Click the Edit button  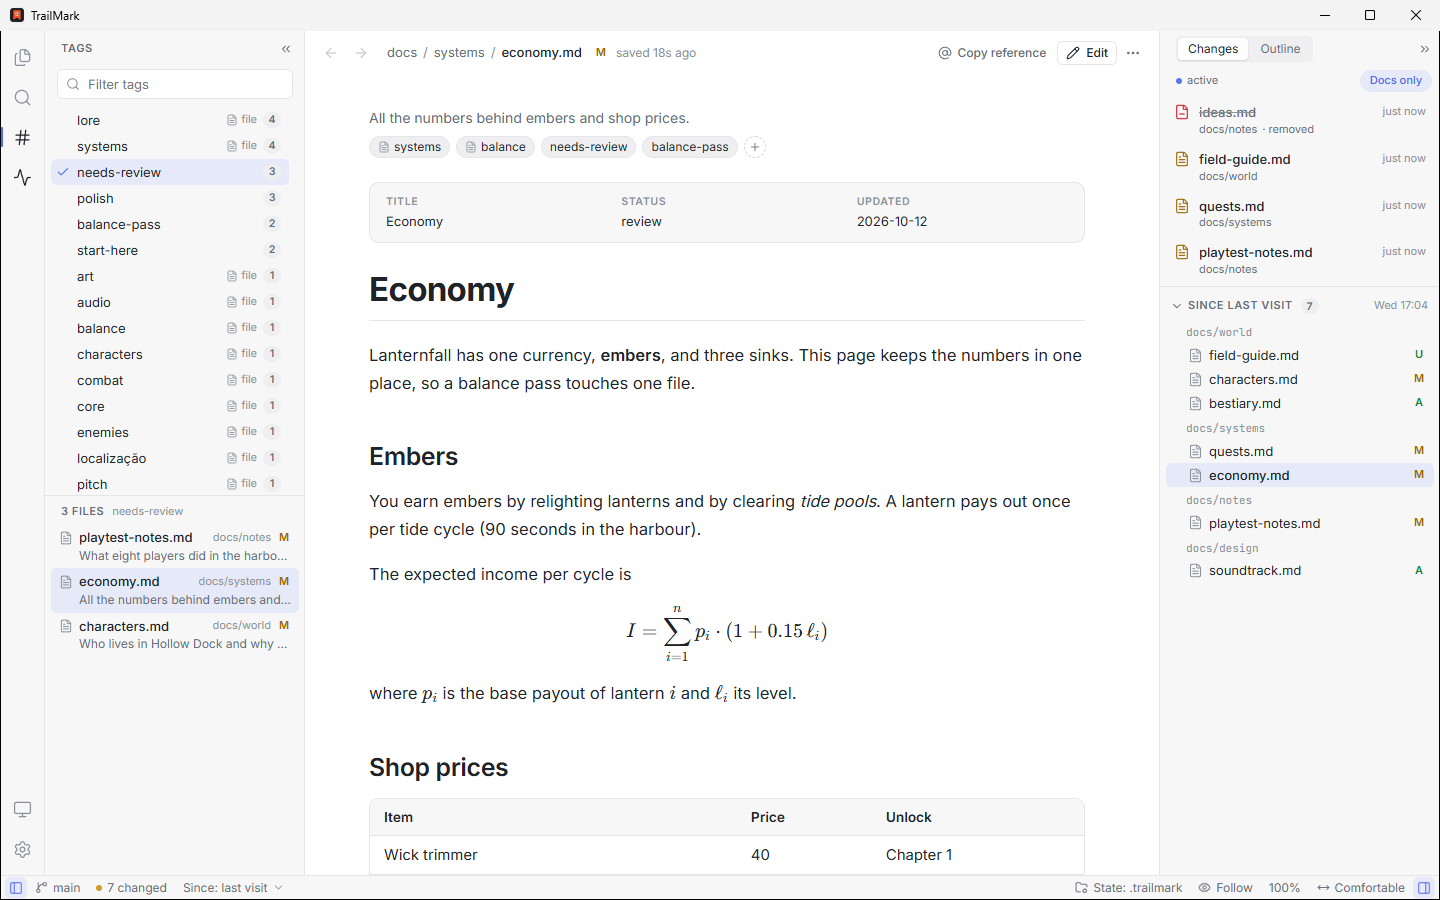coord(1087,53)
